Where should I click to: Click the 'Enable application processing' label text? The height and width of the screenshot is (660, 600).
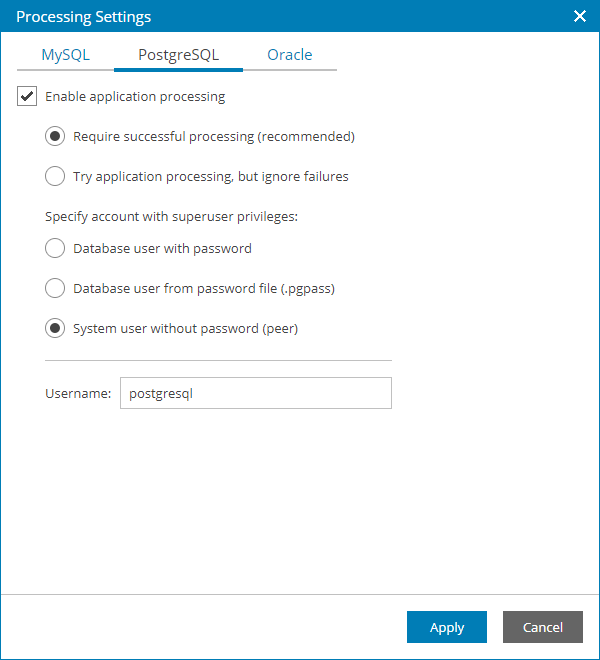[135, 97]
